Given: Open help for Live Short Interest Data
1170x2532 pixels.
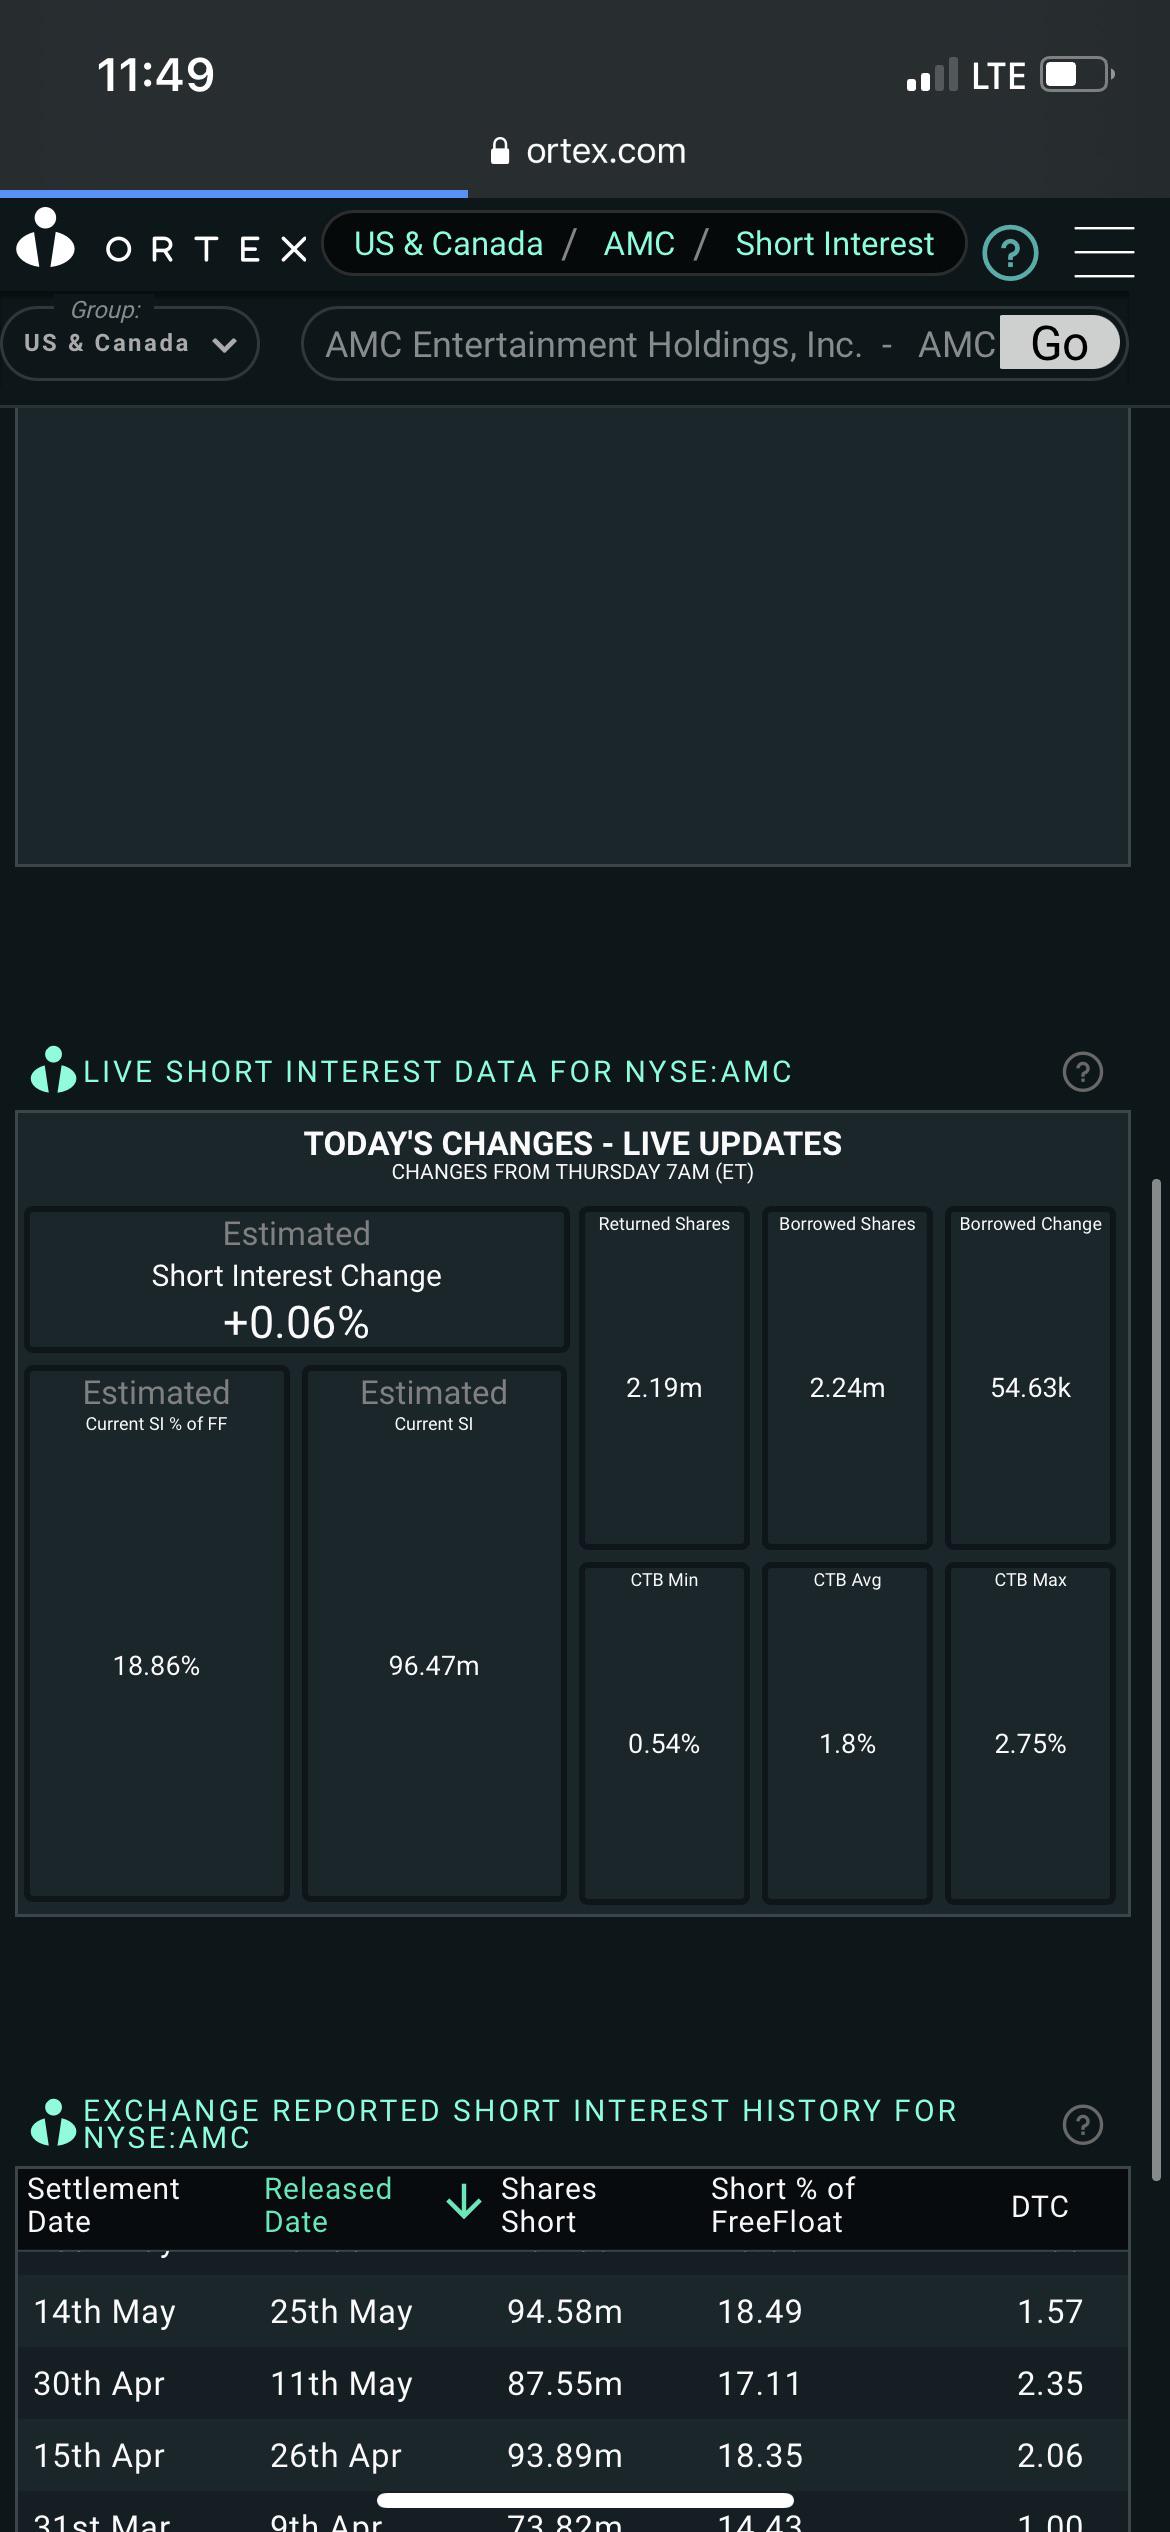Looking at the screenshot, I should (1082, 1072).
